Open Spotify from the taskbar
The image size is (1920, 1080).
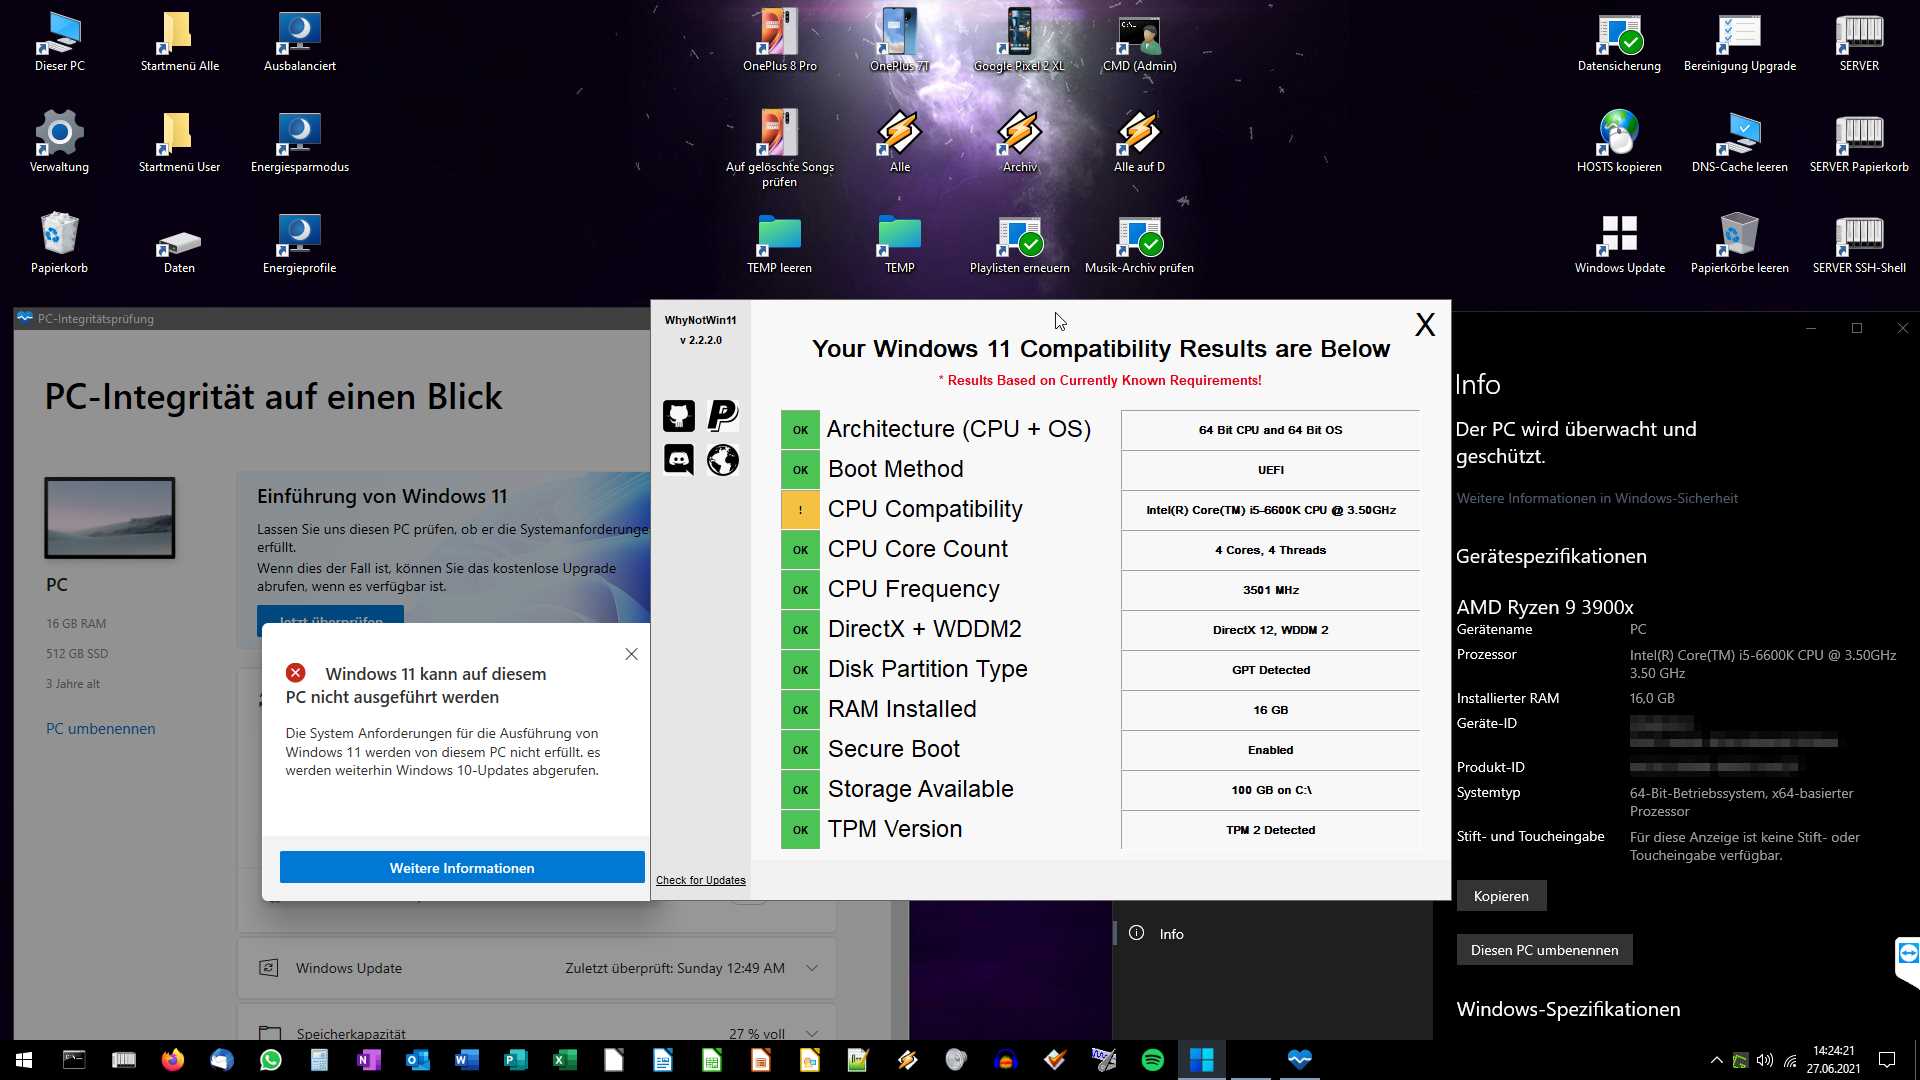click(x=1153, y=1060)
